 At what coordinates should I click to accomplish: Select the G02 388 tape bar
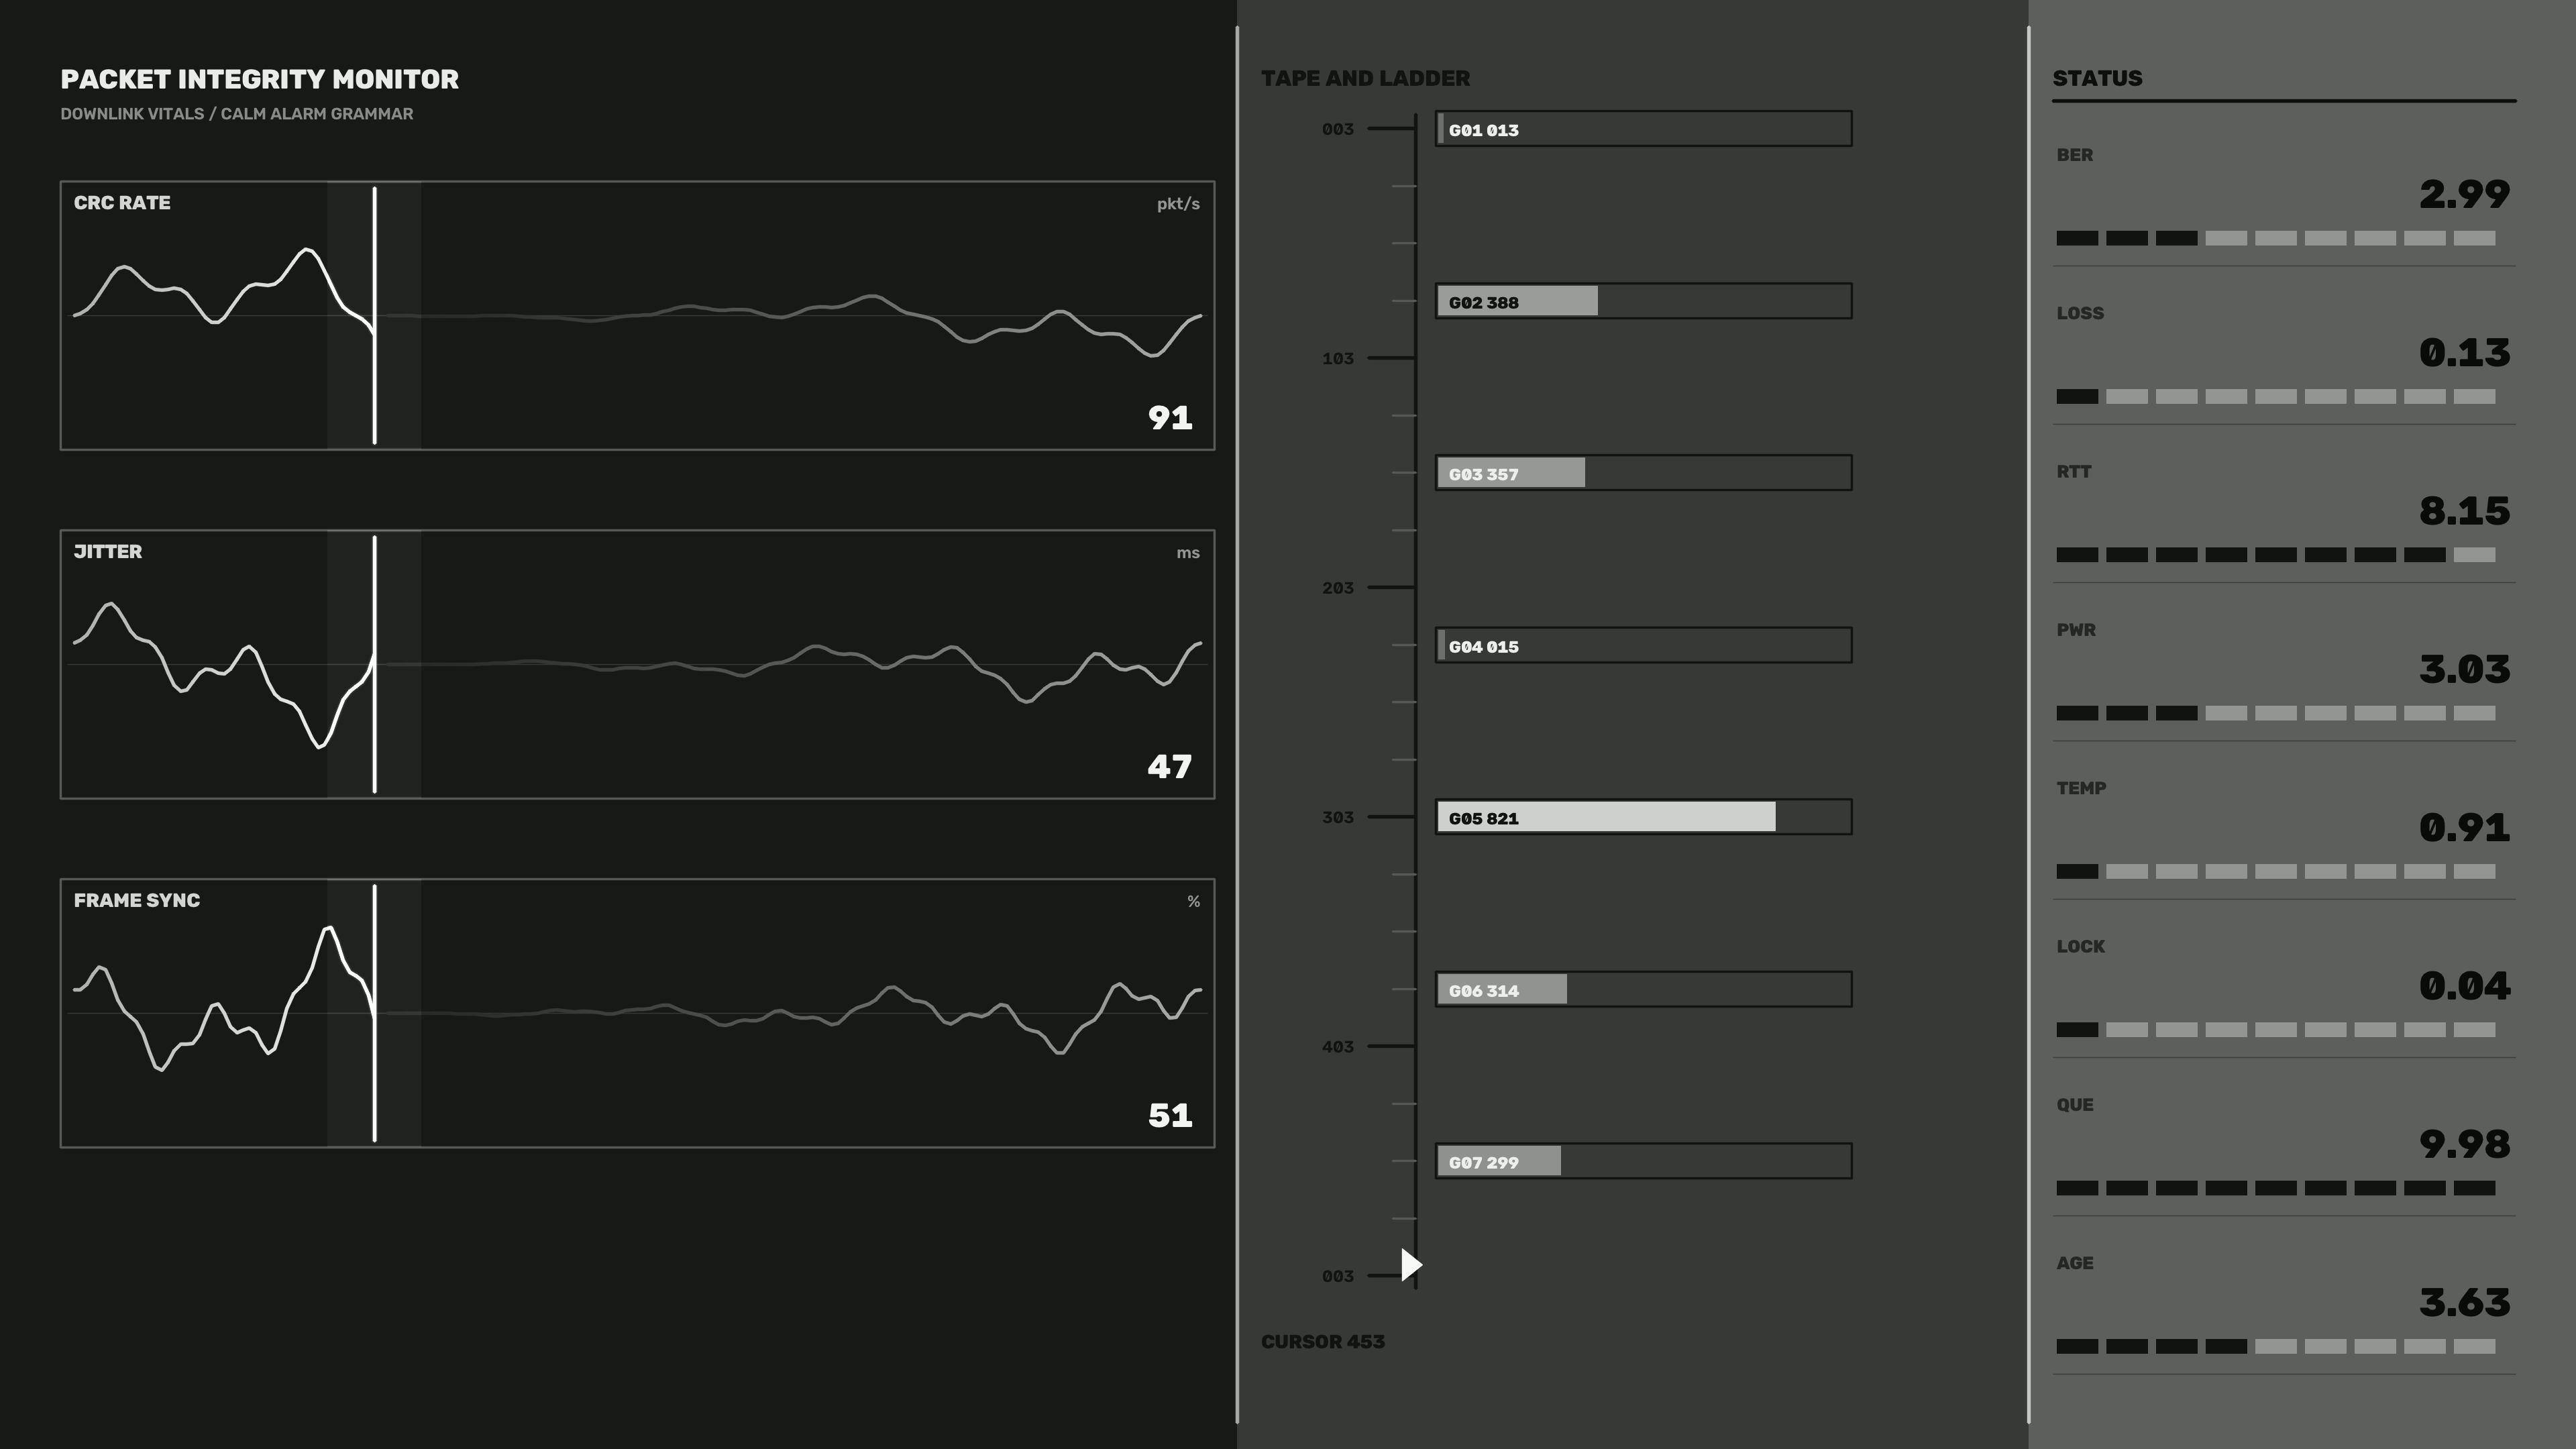point(1643,301)
